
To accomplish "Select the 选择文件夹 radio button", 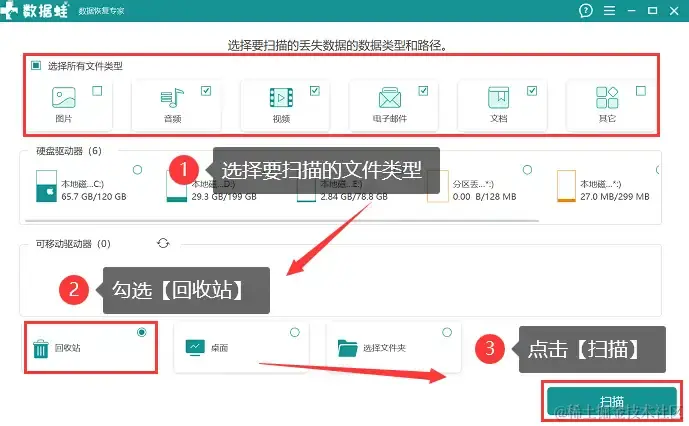I will click(447, 332).
